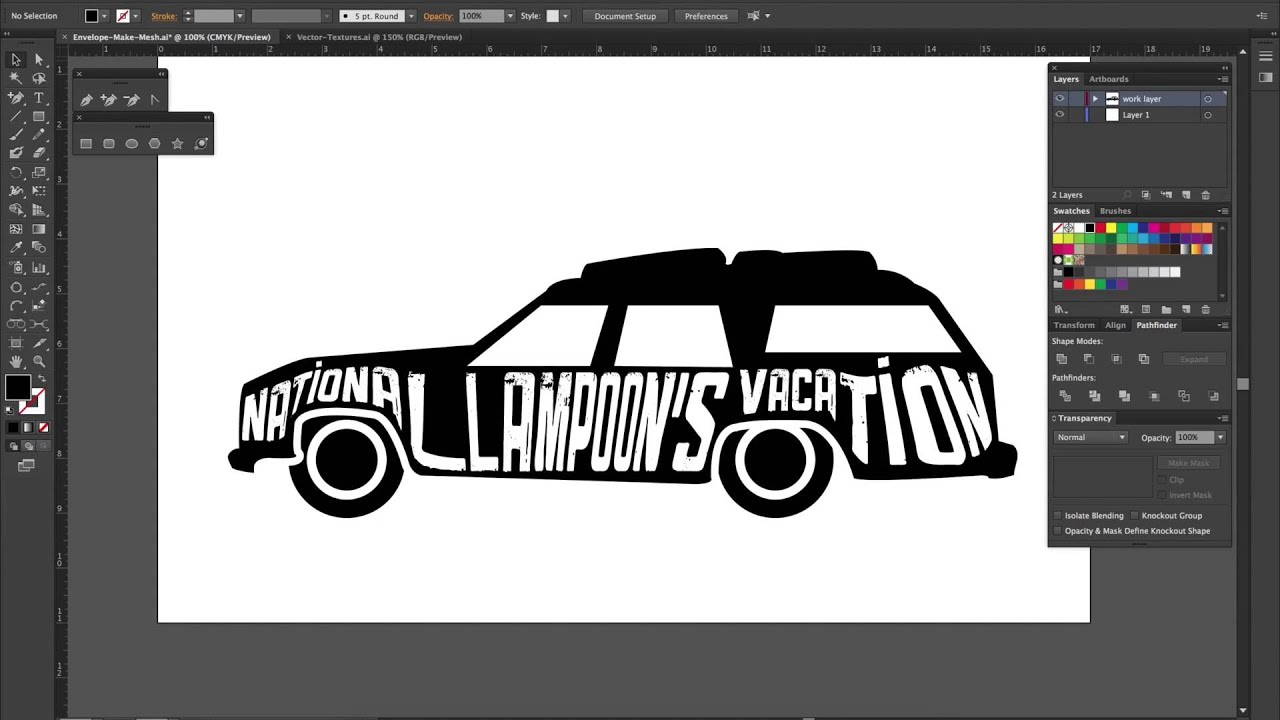
Task: Select the Magic Wand tool
Action: click(16, 78)
